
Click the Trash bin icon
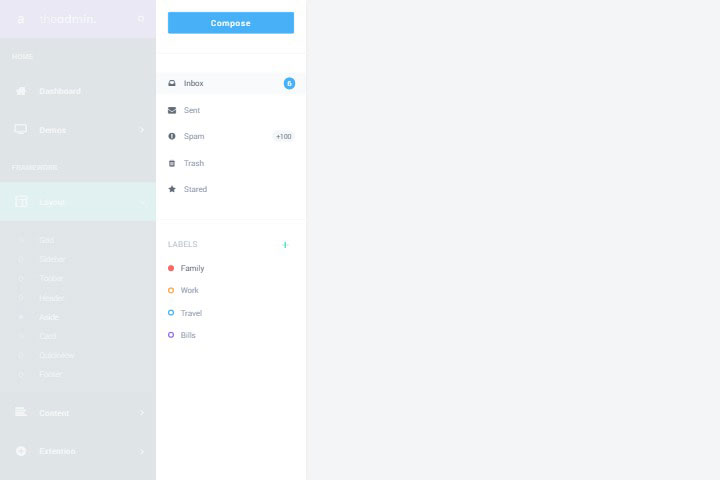tap(172, 164)
